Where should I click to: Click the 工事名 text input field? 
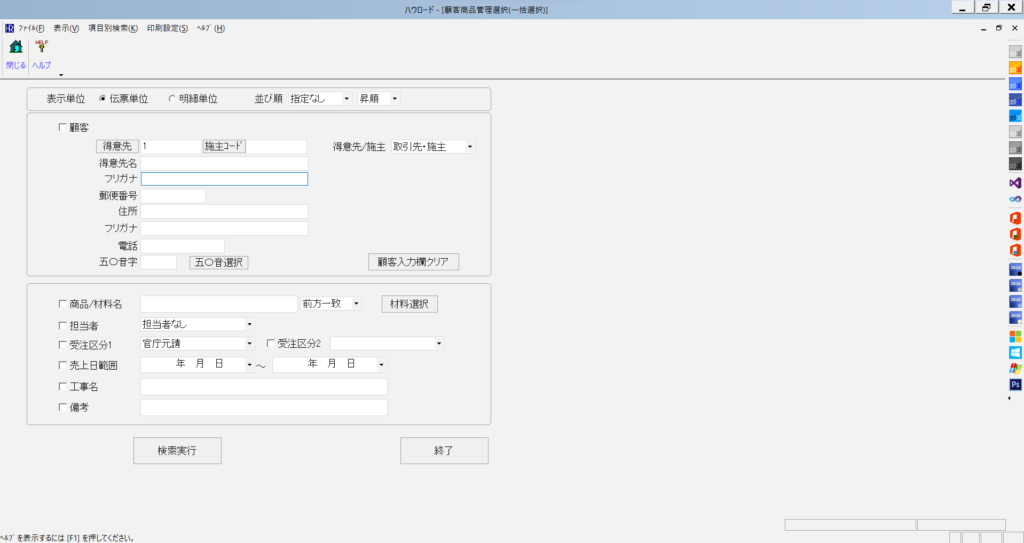(263, 387)
